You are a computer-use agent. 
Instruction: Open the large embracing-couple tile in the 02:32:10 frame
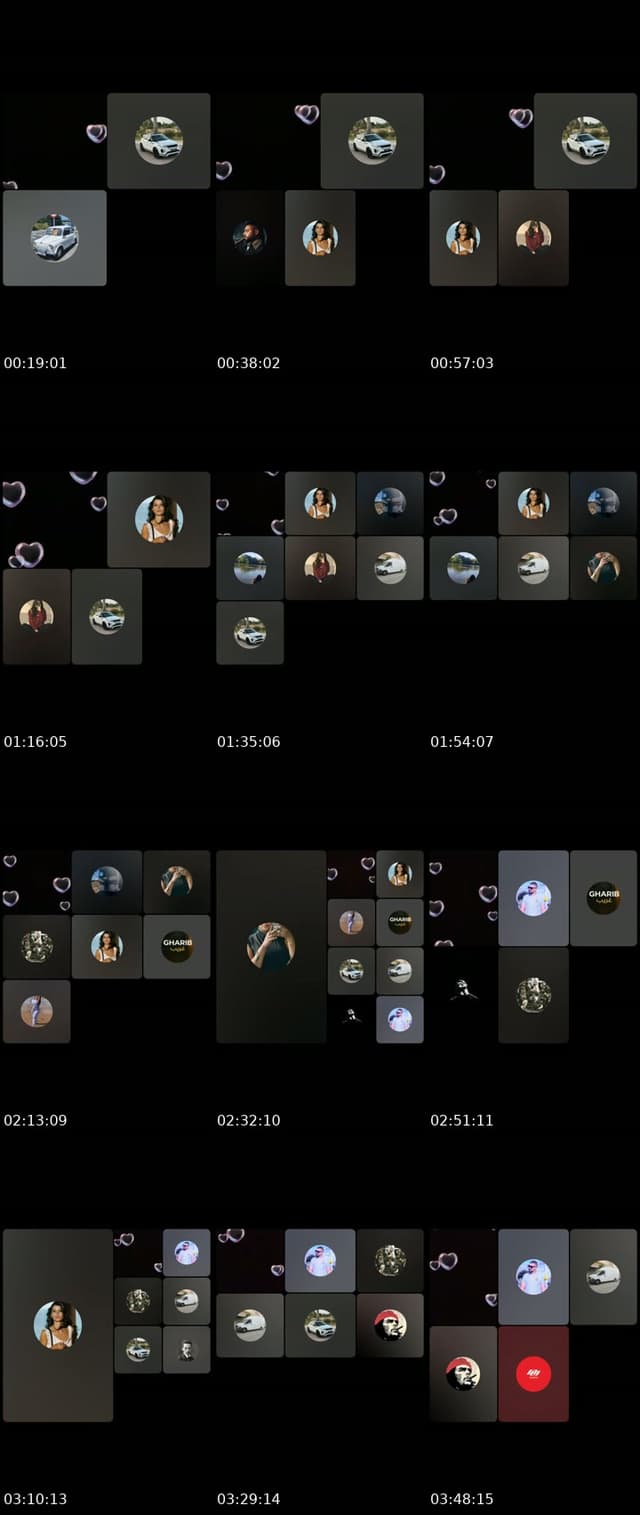(x=271, y=946)
